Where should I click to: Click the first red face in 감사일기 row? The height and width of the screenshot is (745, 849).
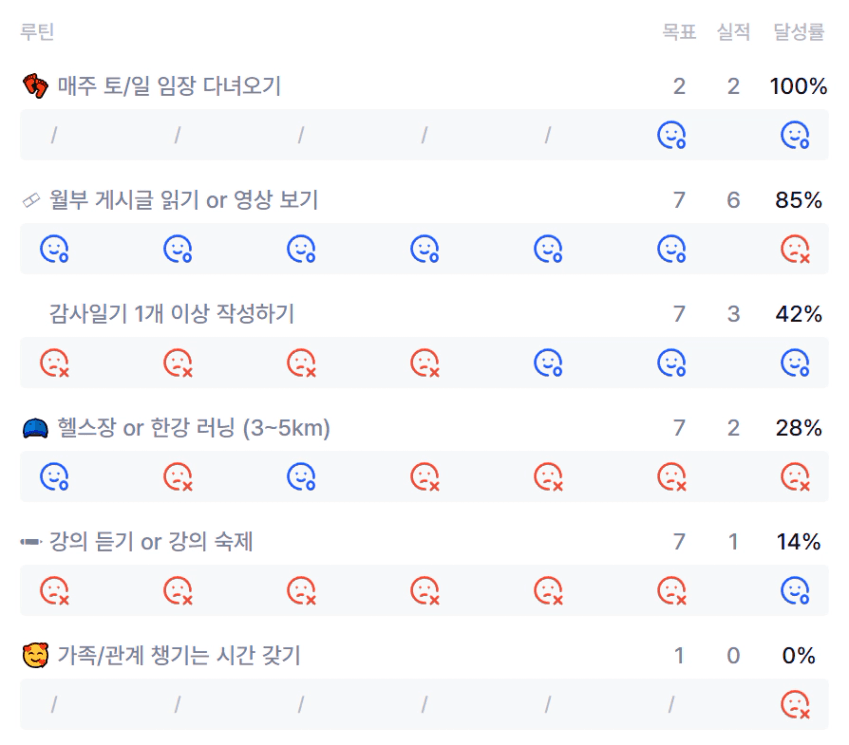tap(53, 363)
